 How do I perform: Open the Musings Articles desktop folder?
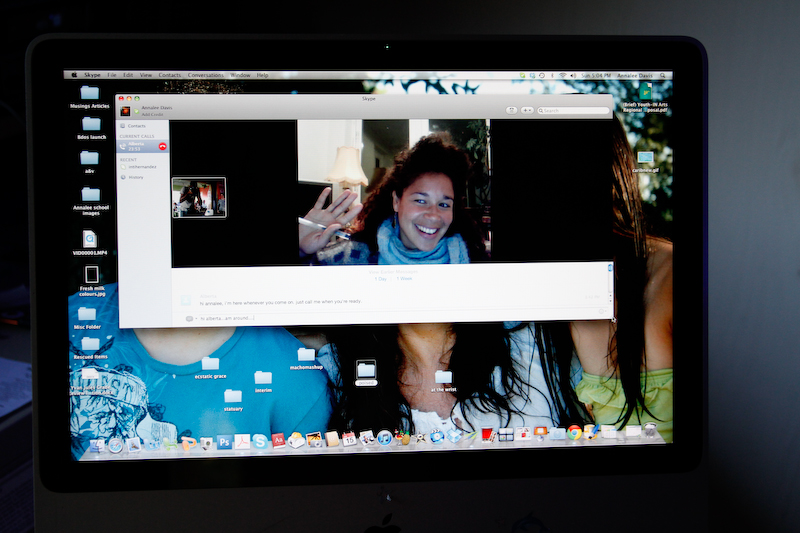[x=90, y=96]
